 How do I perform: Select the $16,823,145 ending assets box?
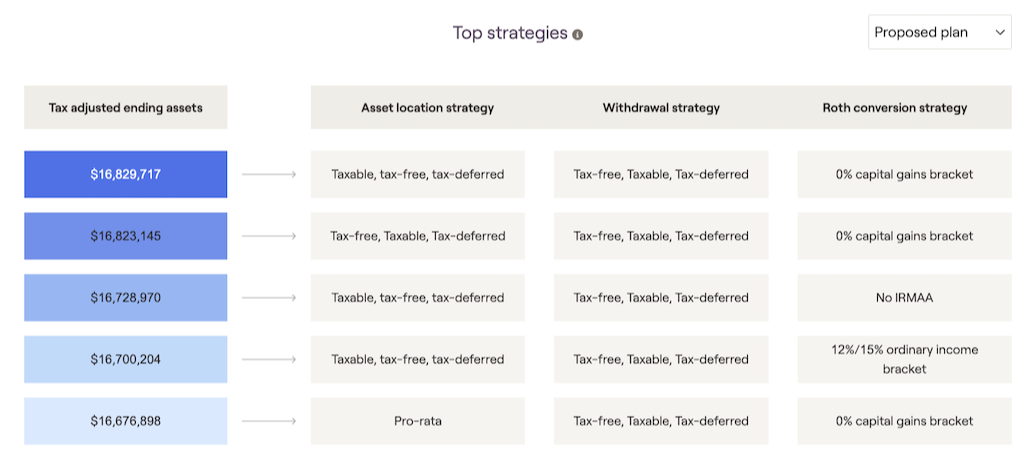125,236
